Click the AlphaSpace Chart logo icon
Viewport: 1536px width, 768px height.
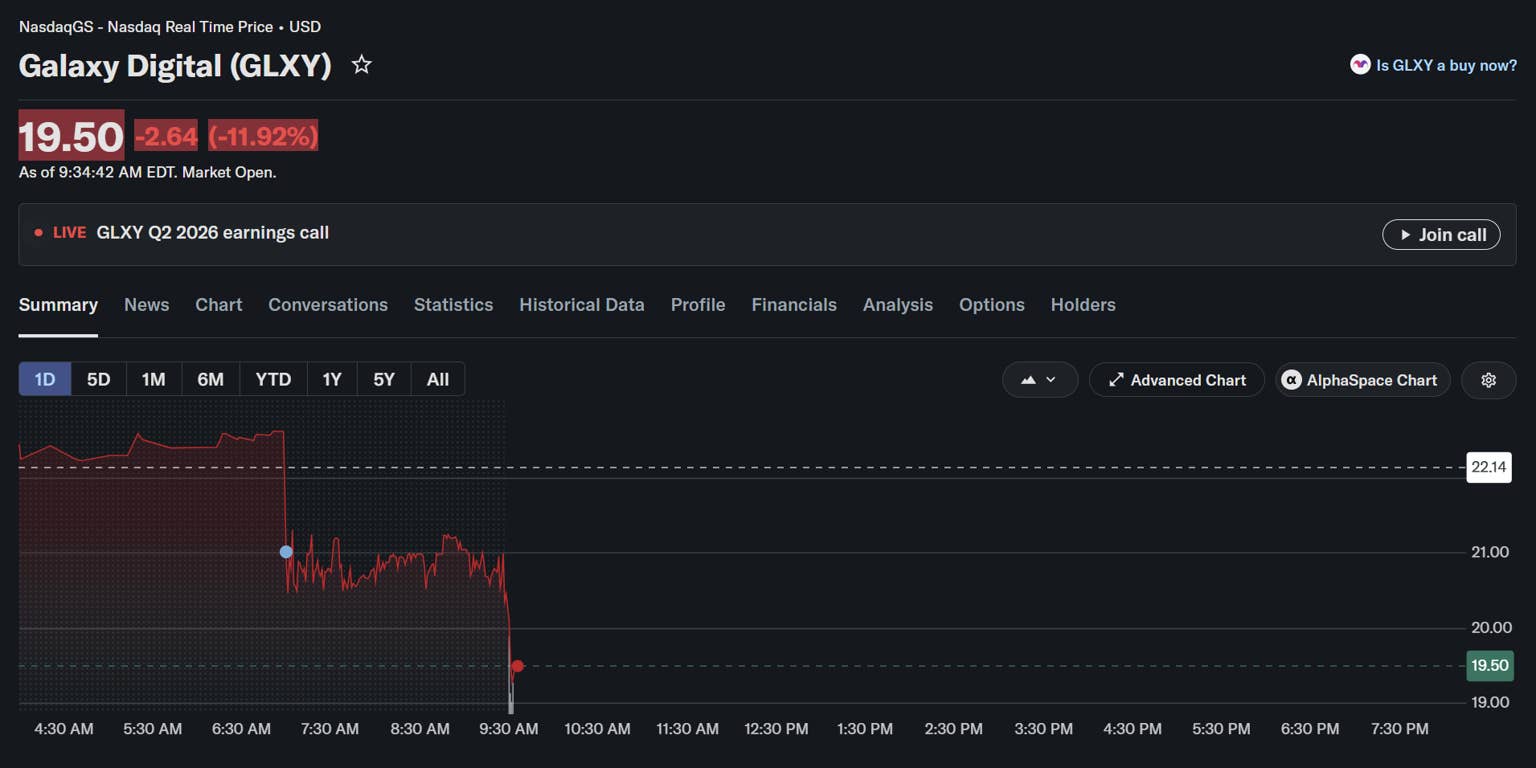coord(1291,380)
